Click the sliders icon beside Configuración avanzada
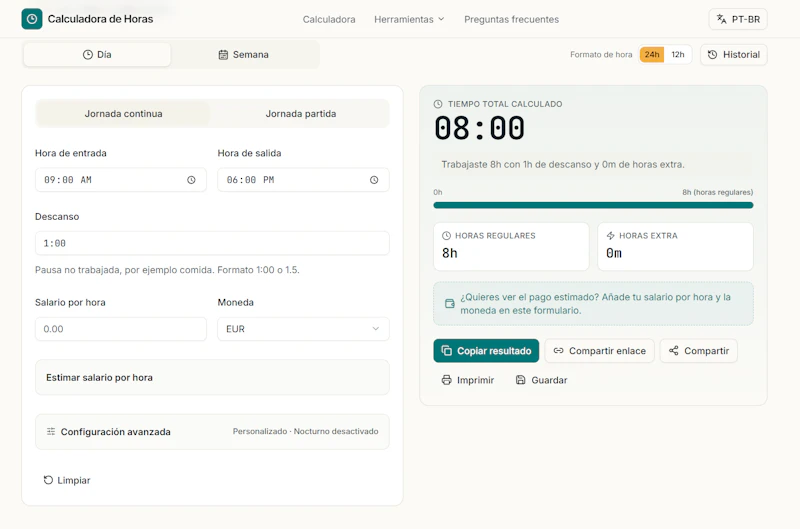 coord(51,432)
